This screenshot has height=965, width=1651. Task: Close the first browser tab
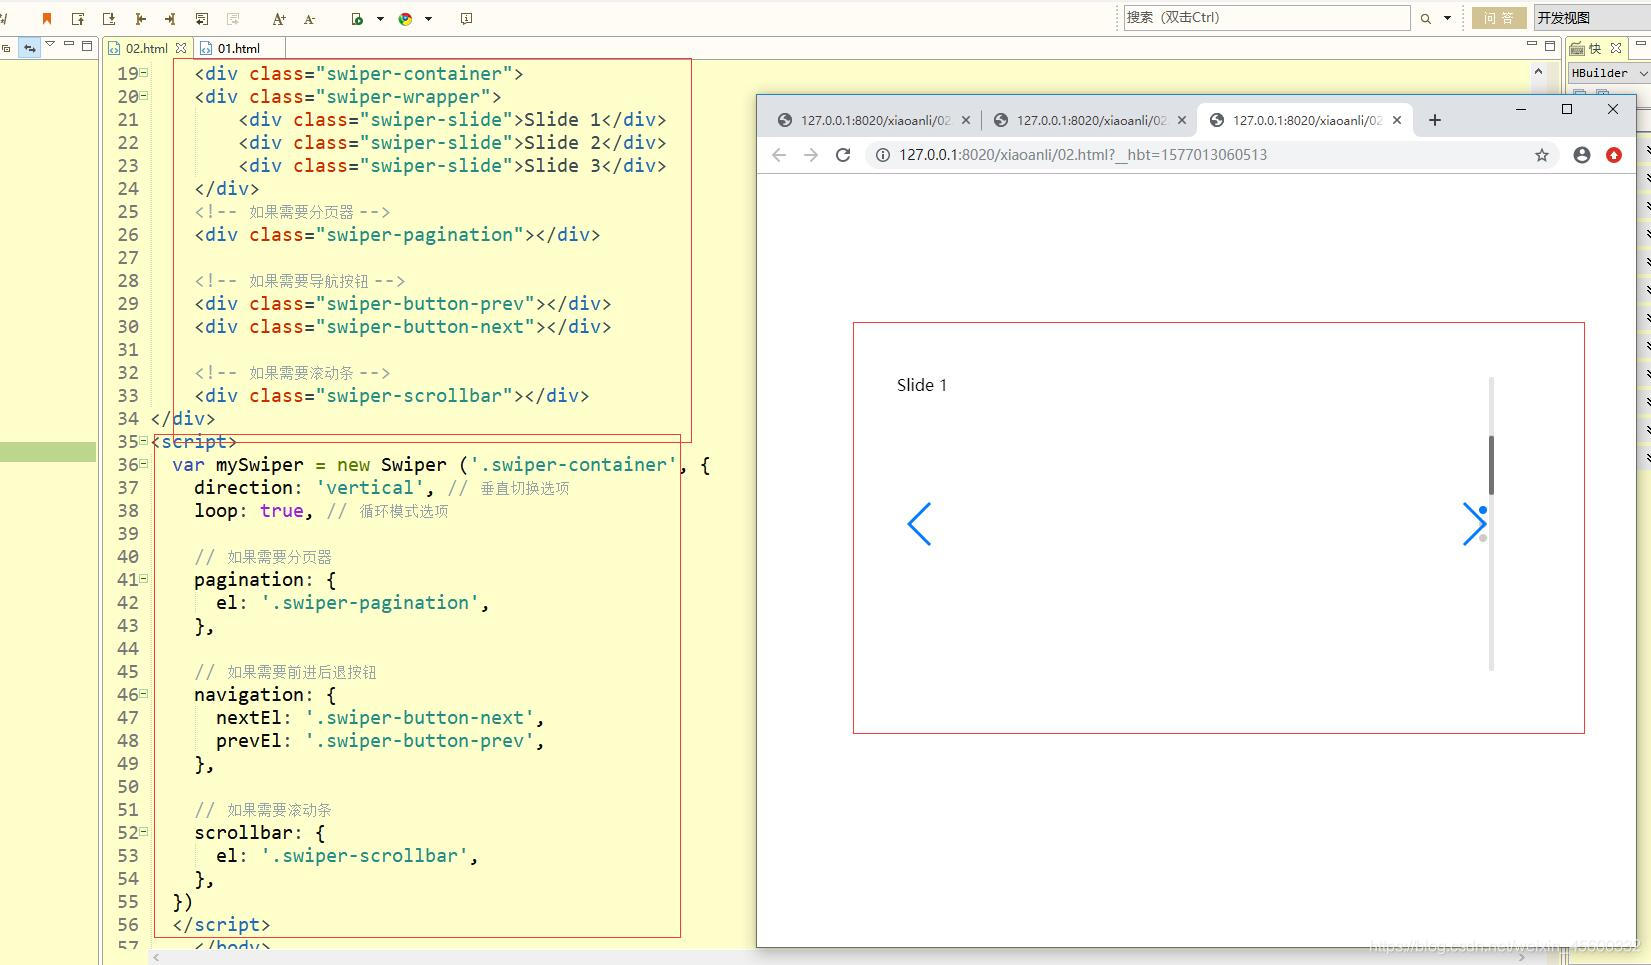965,120
